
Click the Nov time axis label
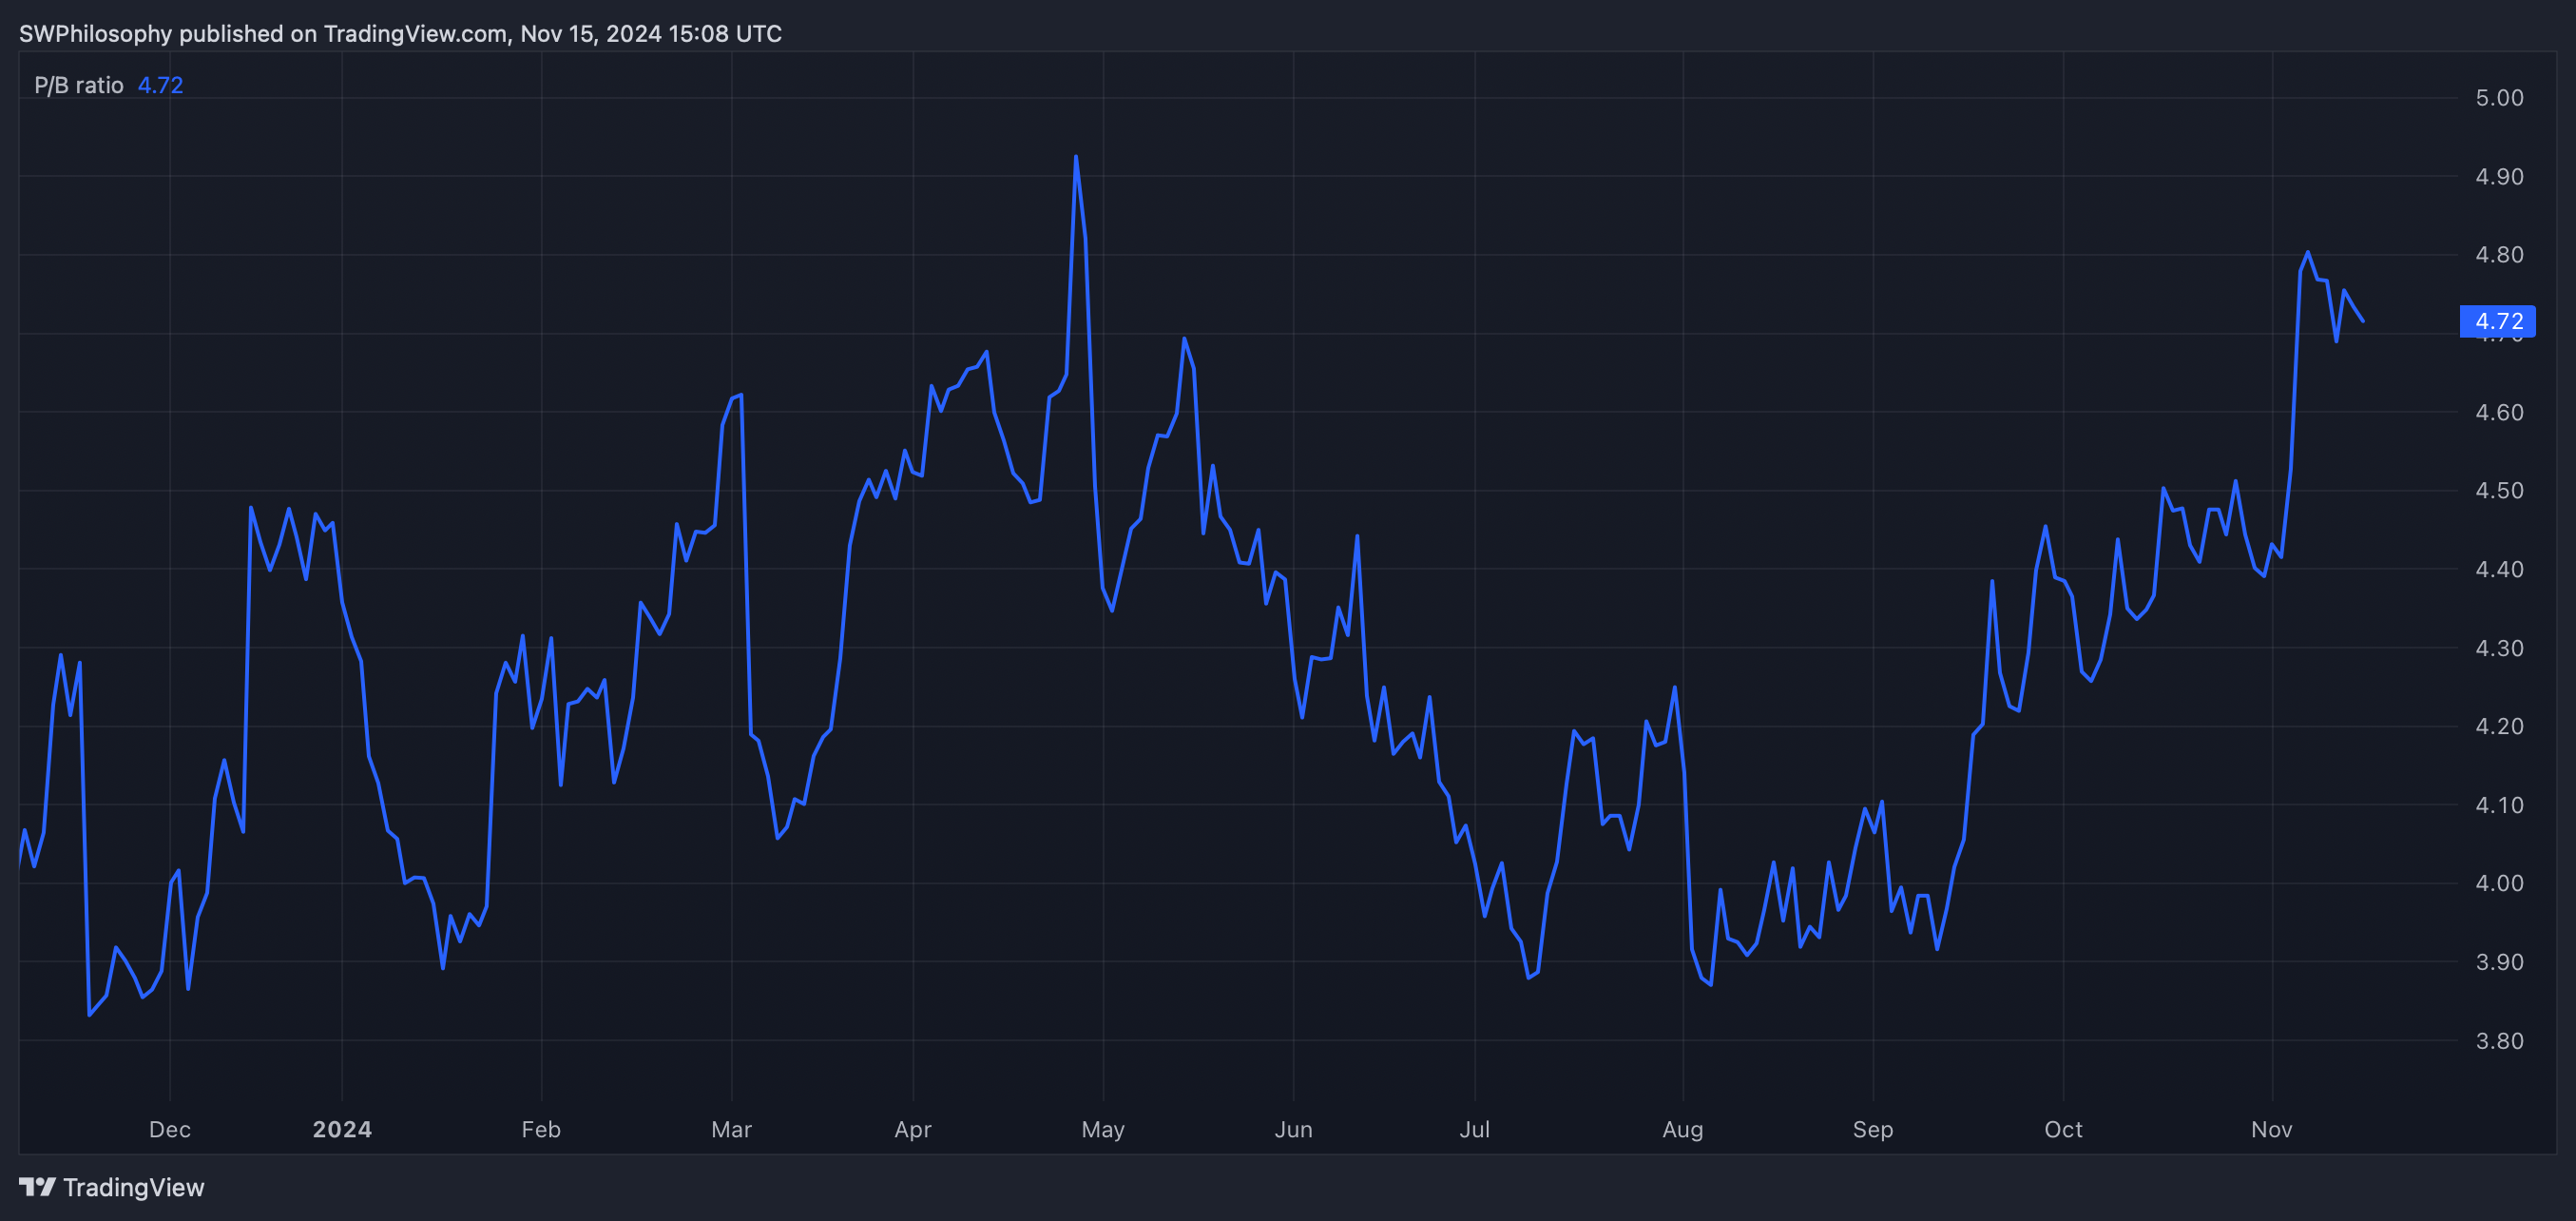pos(2271,1129)
